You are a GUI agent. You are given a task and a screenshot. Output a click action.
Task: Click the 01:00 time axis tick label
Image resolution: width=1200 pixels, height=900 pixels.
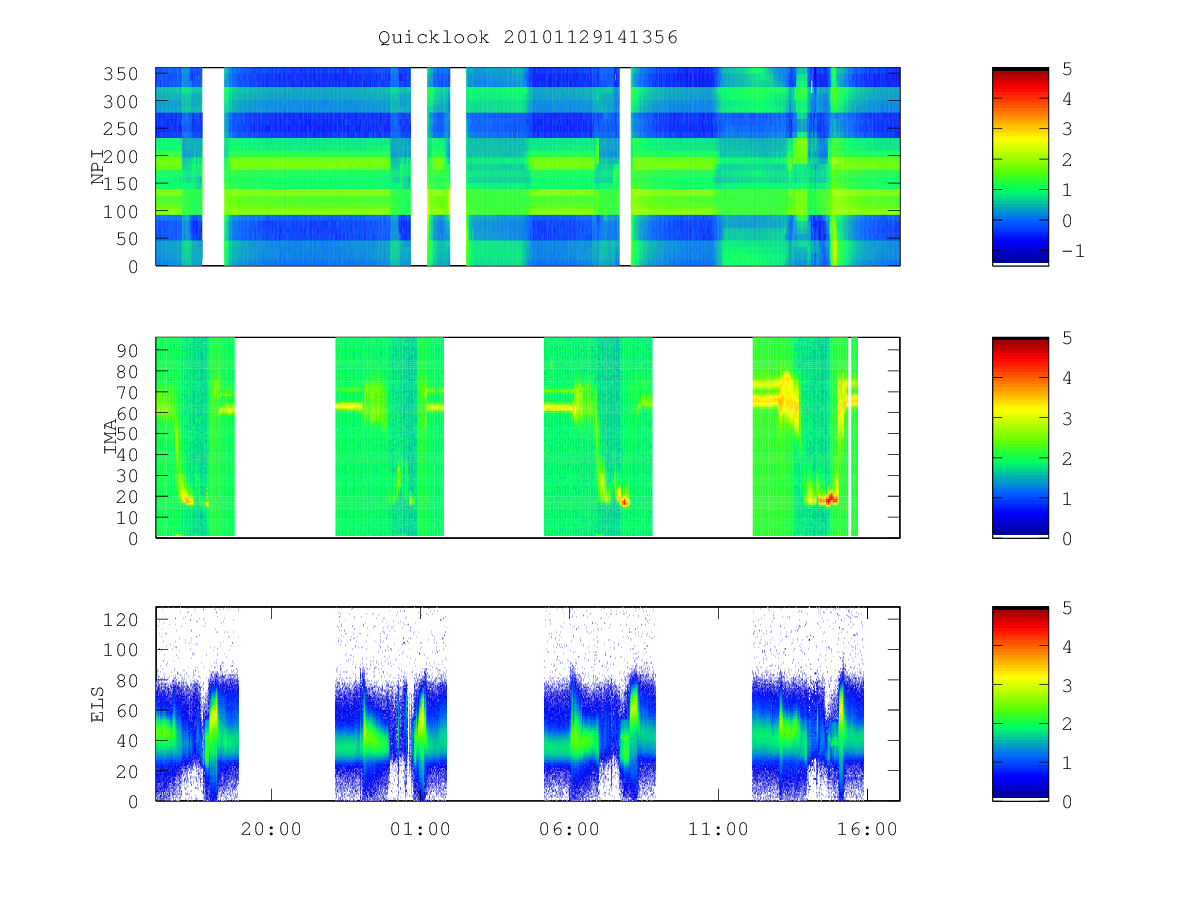pos(420,829)
